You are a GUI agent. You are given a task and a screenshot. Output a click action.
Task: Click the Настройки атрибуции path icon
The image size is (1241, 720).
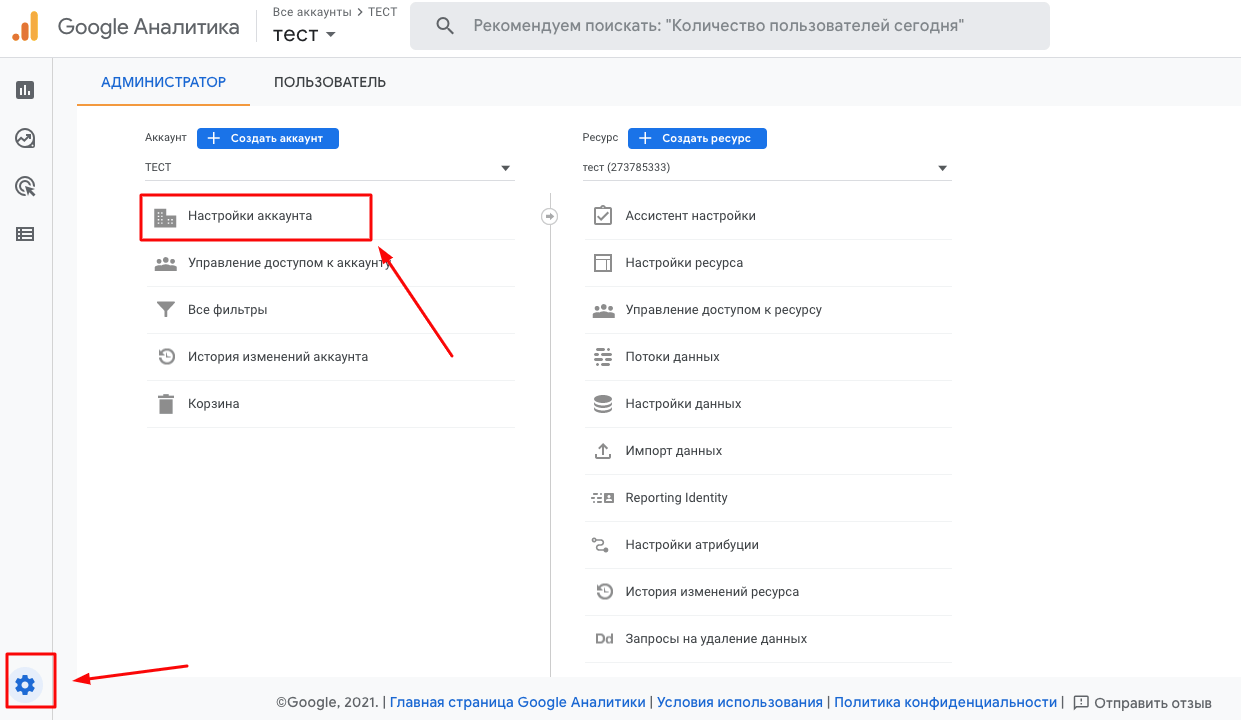click(x=601, y=545)
